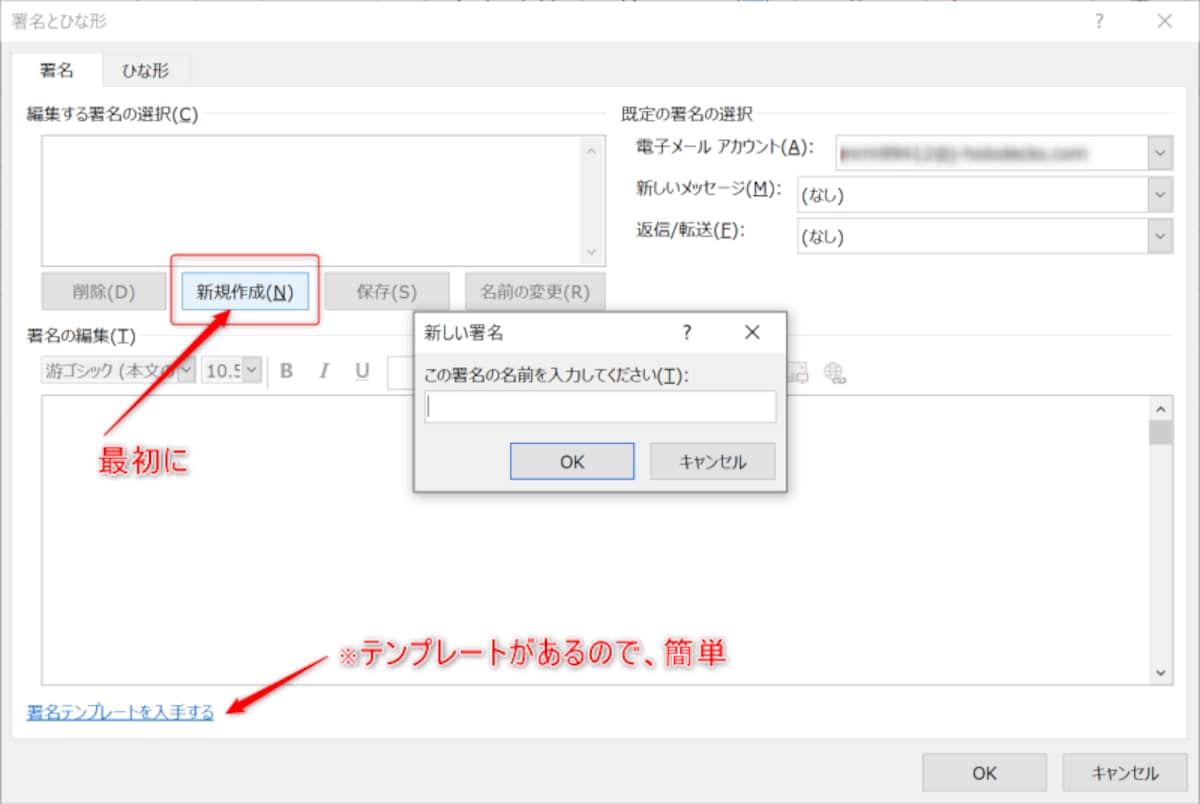The width and height of the screenshot is (1200, 804).
Task: Toggle italic formatting in signature editor
Action: point(324,371)
